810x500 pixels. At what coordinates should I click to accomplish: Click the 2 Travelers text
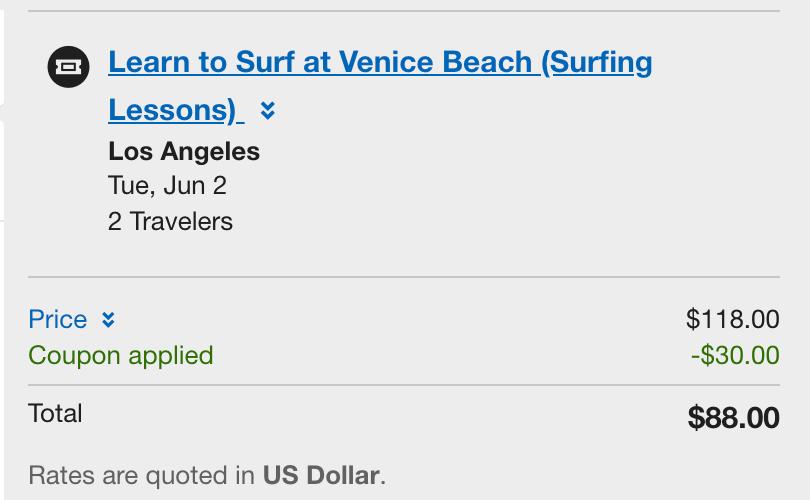click(x=170, y=221)
